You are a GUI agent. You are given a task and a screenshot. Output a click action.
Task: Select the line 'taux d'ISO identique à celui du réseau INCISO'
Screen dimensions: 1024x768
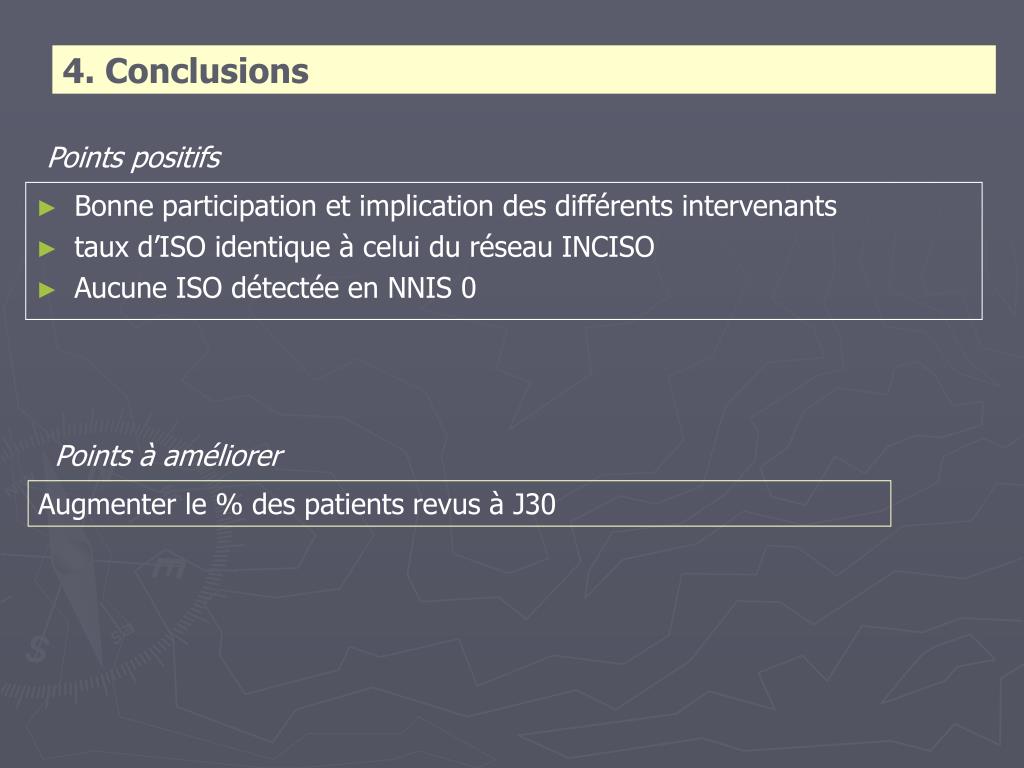[x=364, y=248]
